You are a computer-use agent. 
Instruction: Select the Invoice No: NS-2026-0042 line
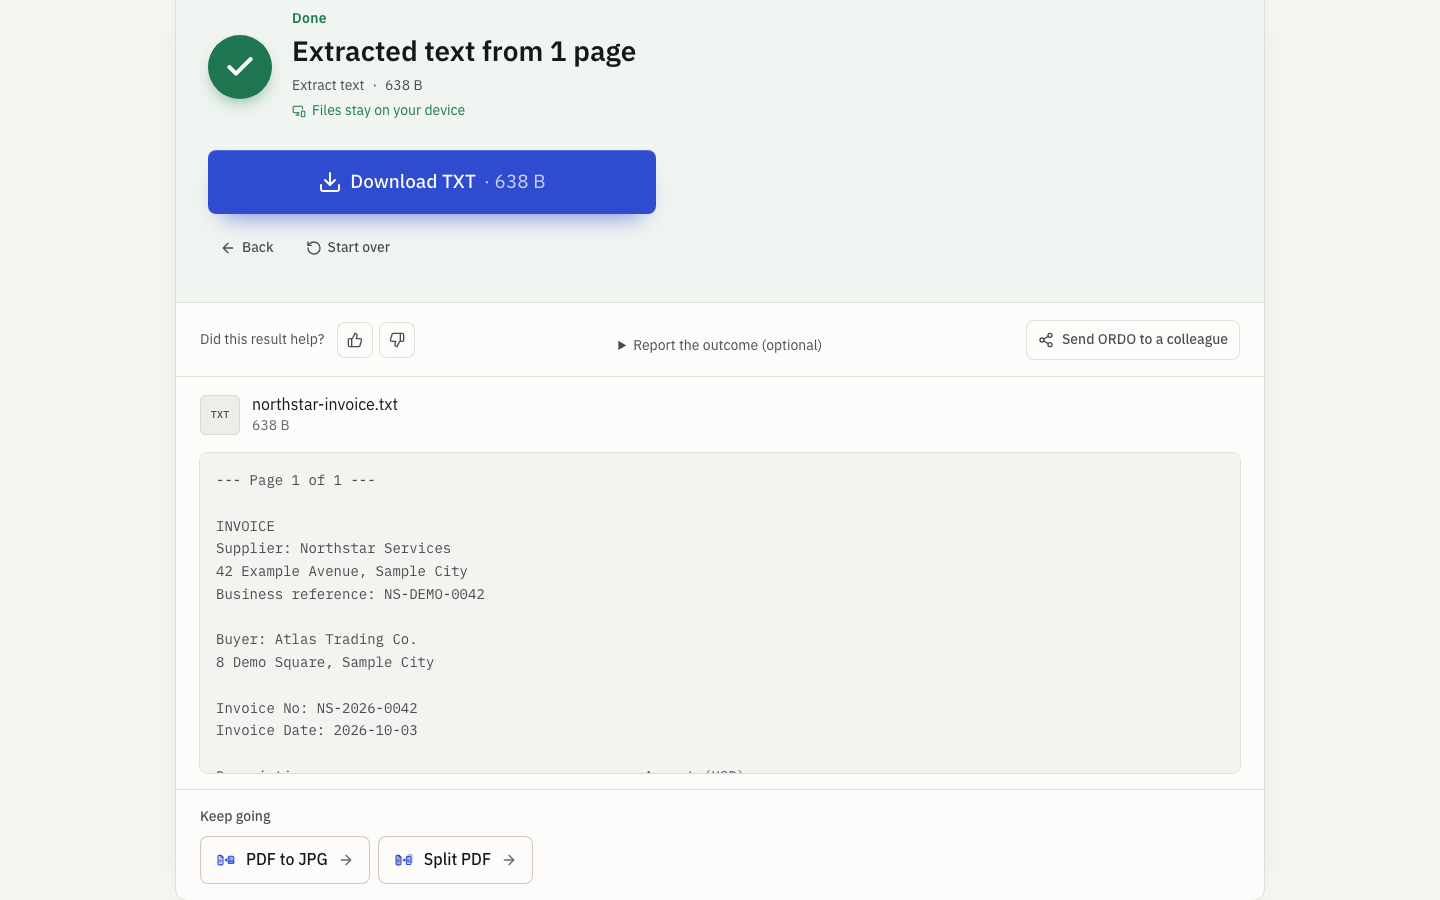pyautogui.click(x=316, y=708)
